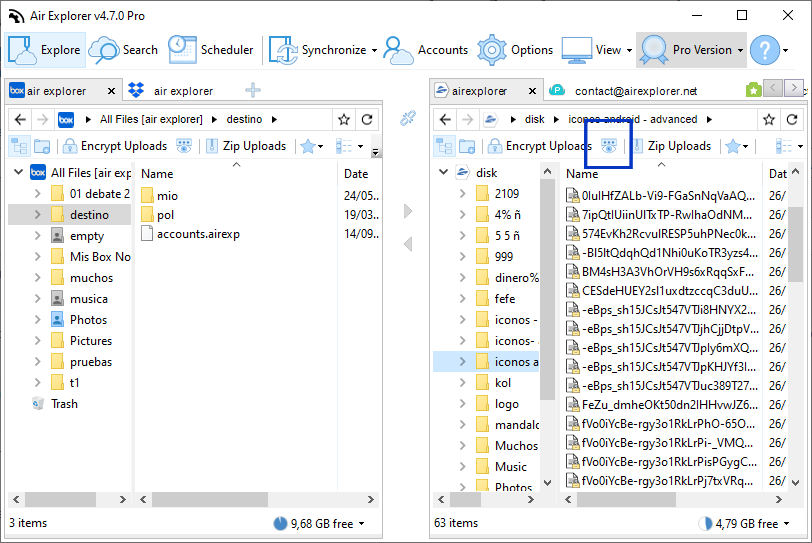Open Pro Version menu
Image resolution: width=812 pixels, height=543 pixels.
click(692, 50)
